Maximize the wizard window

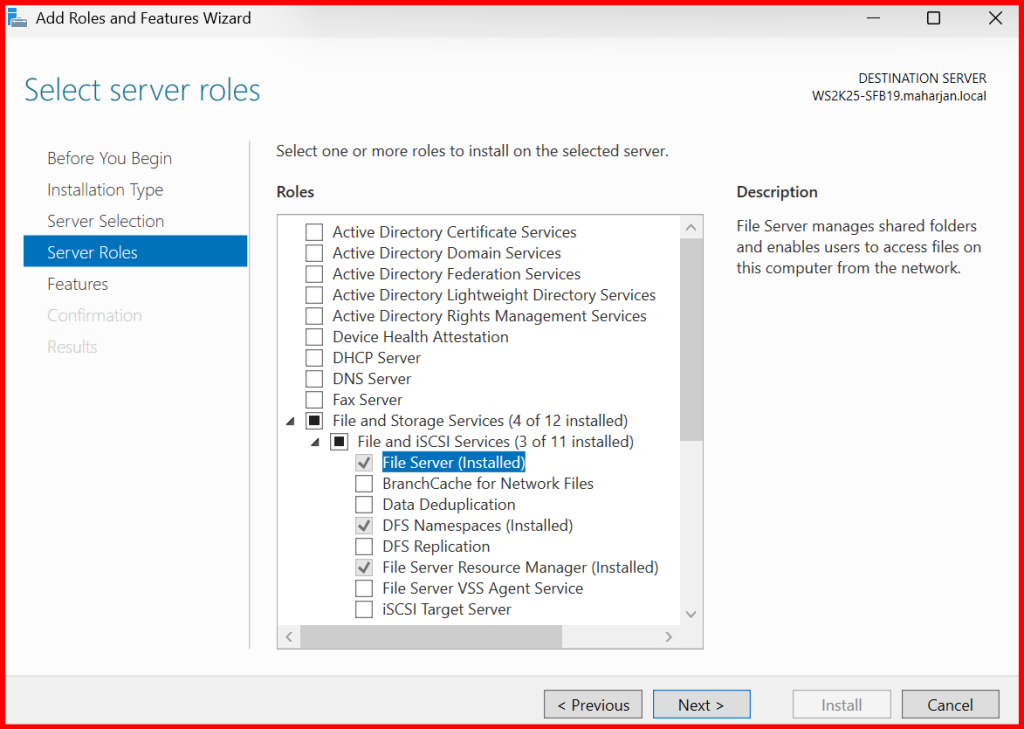933,18
